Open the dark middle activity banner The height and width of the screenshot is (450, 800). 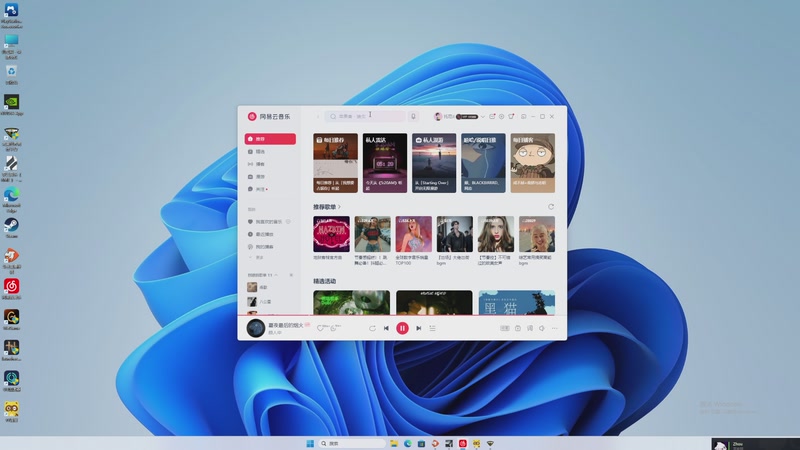click(434, 303)
